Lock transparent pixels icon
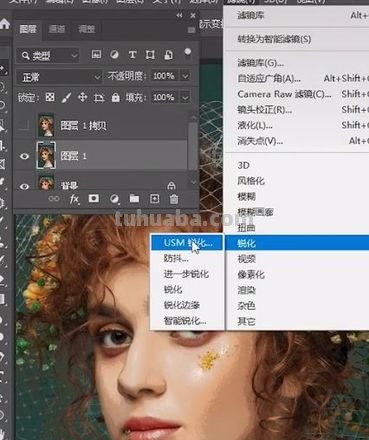The image size is (369, 440). (50, 97)
